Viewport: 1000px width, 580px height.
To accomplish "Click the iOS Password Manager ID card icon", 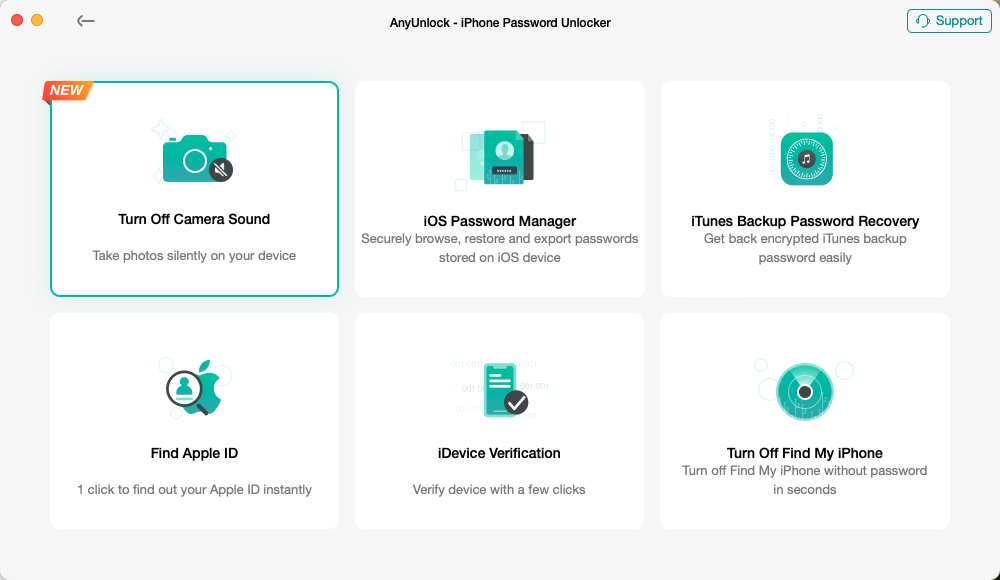I will coord(503,157).
